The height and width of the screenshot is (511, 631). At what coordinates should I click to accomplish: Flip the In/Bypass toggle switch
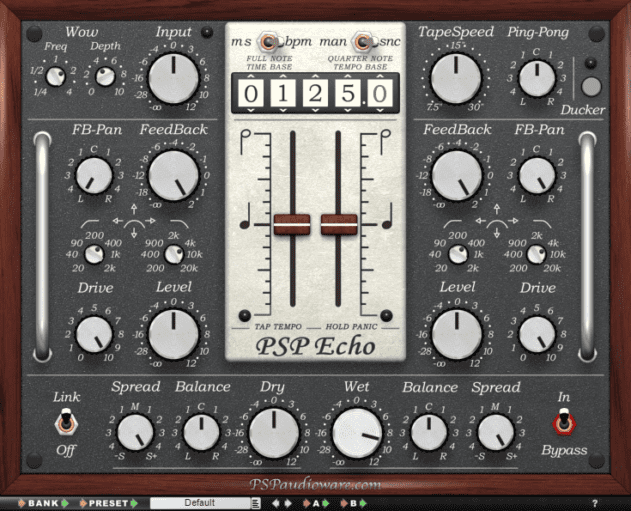[x=564, y=422]
